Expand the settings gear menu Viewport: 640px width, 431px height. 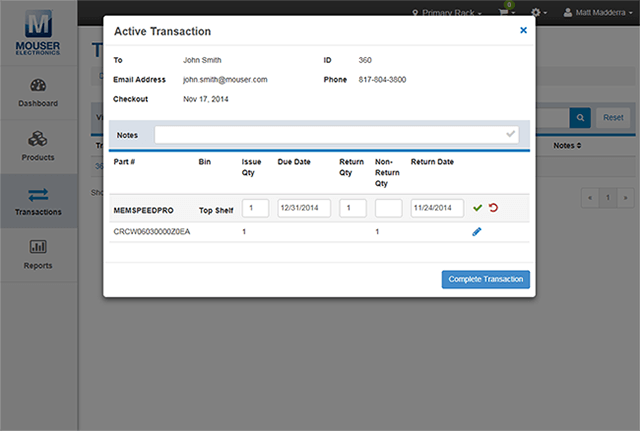pos(541,13)
